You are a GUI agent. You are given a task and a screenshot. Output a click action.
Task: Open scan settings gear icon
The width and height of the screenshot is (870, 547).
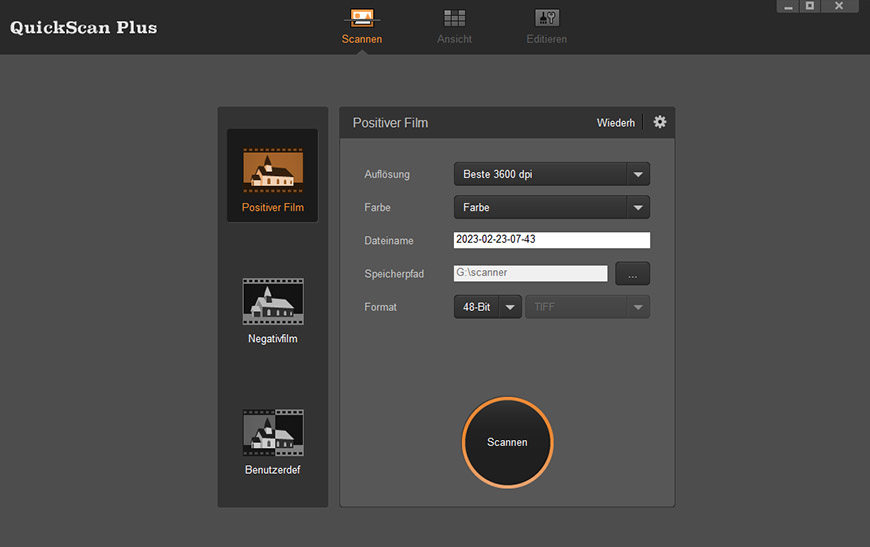click(x=659, y=122)
